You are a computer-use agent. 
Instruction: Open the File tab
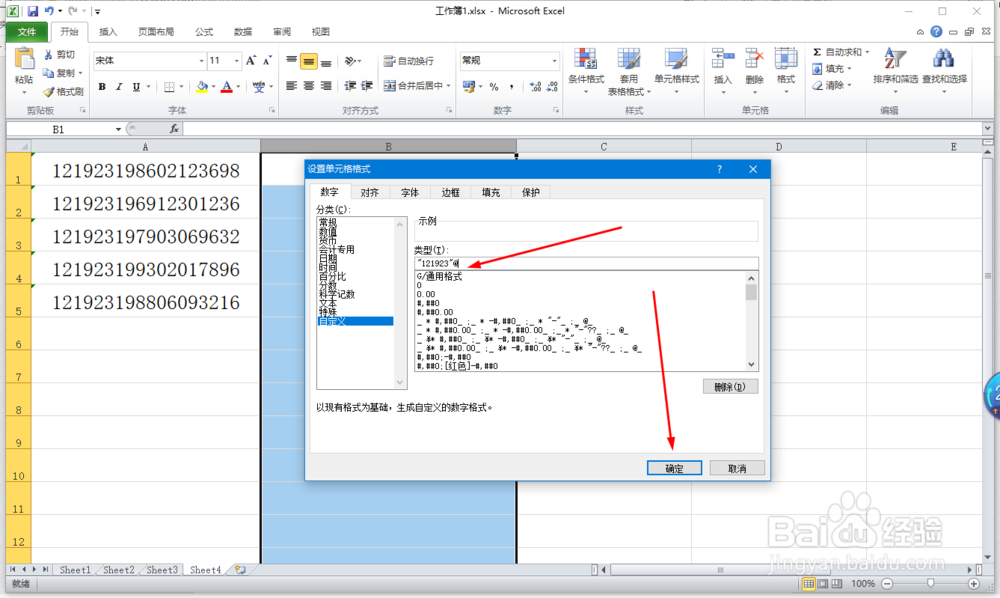click(26, 32)
